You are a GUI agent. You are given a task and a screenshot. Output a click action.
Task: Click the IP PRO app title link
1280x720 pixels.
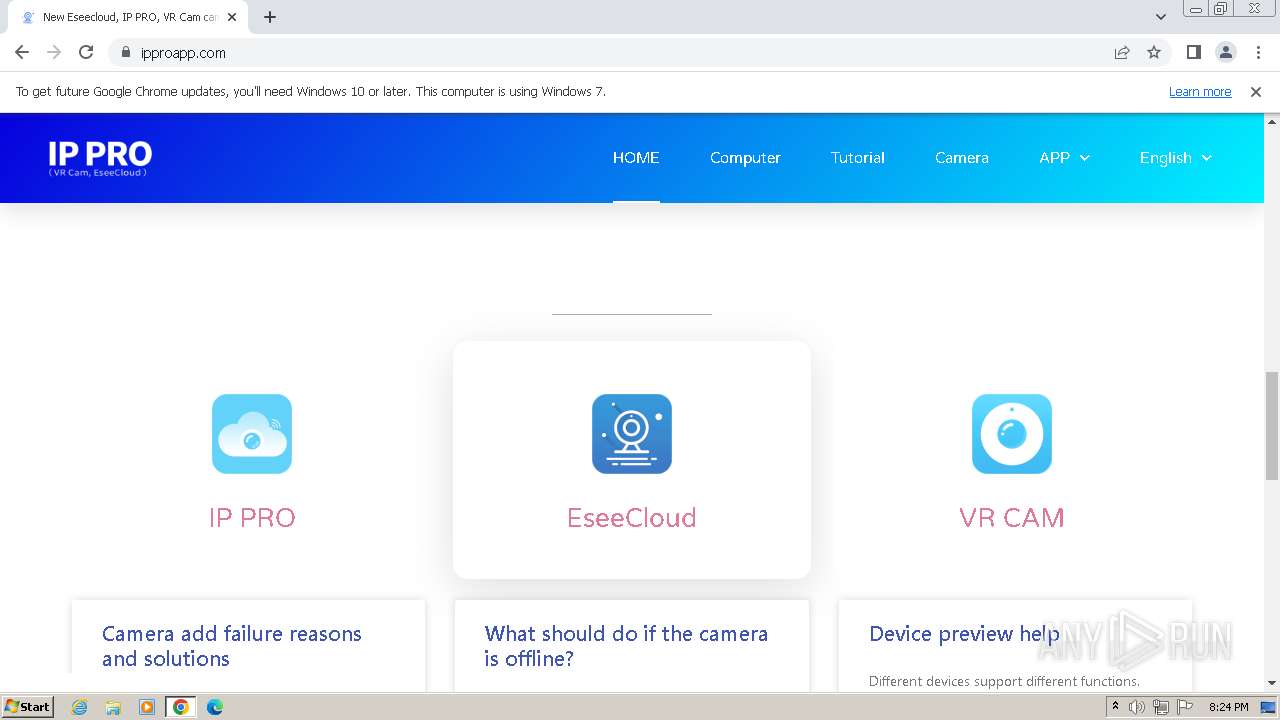pyautogui.click(x=252, y=517)
